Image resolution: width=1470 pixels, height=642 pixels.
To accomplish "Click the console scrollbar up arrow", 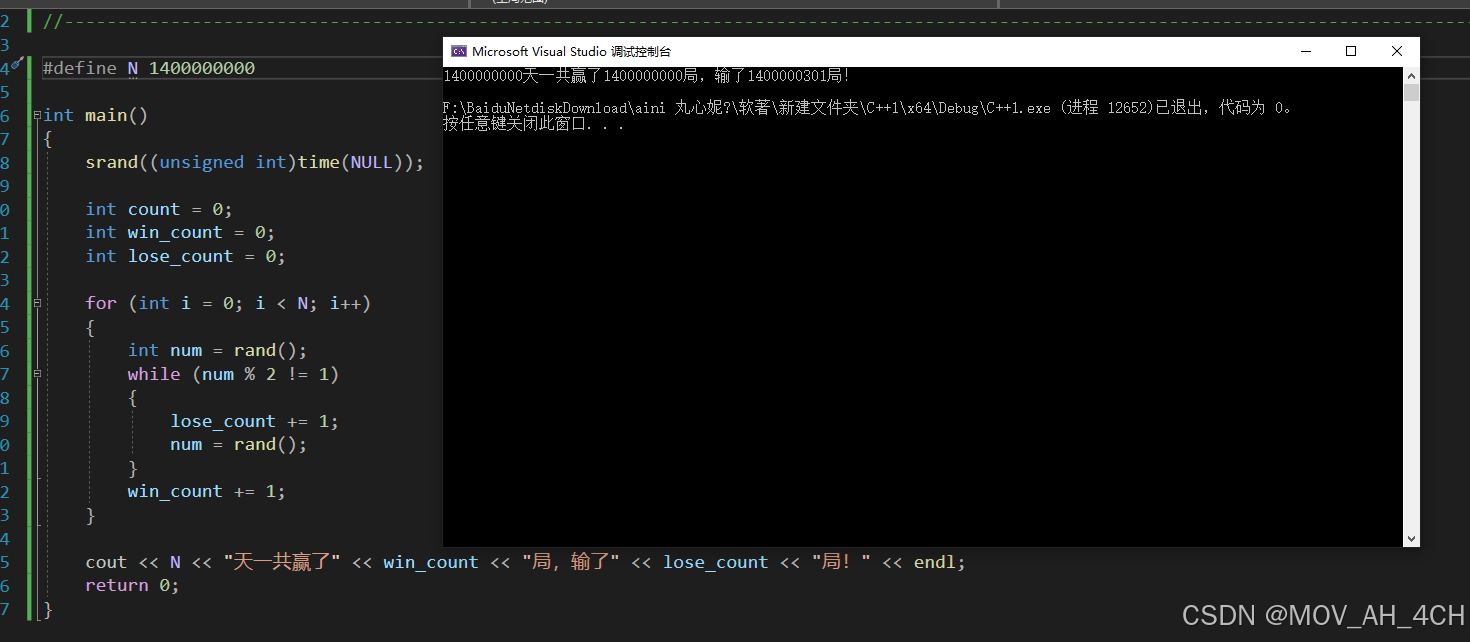I will tap(1411, 76).
